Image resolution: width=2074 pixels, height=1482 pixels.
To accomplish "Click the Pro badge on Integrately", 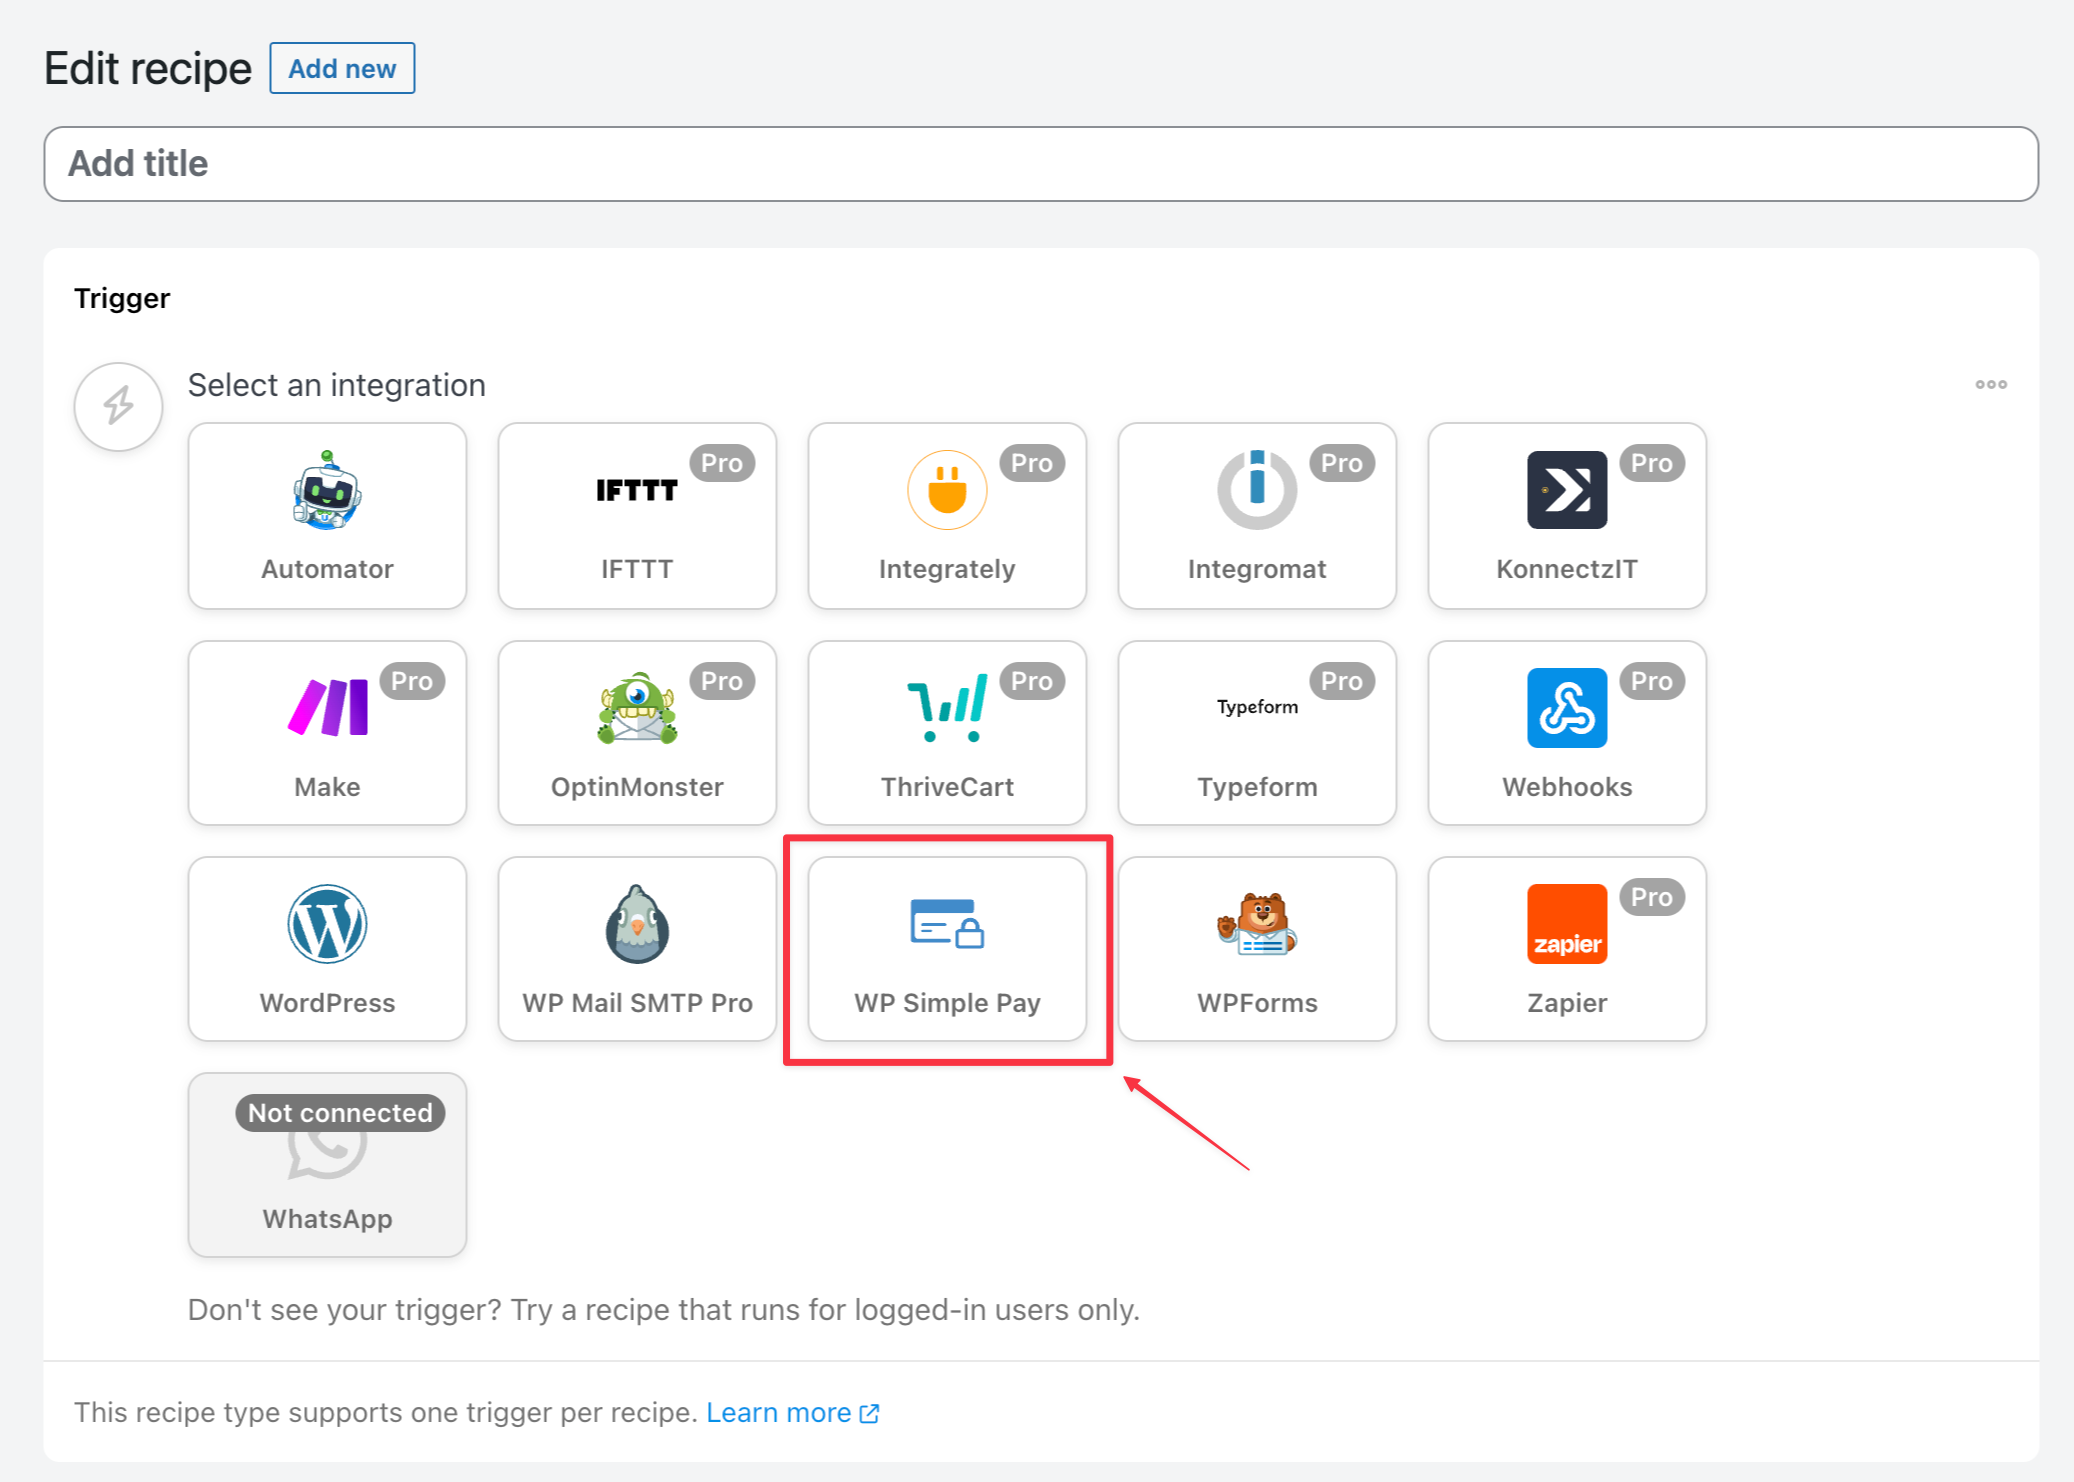I will (x=1032, y=463).
